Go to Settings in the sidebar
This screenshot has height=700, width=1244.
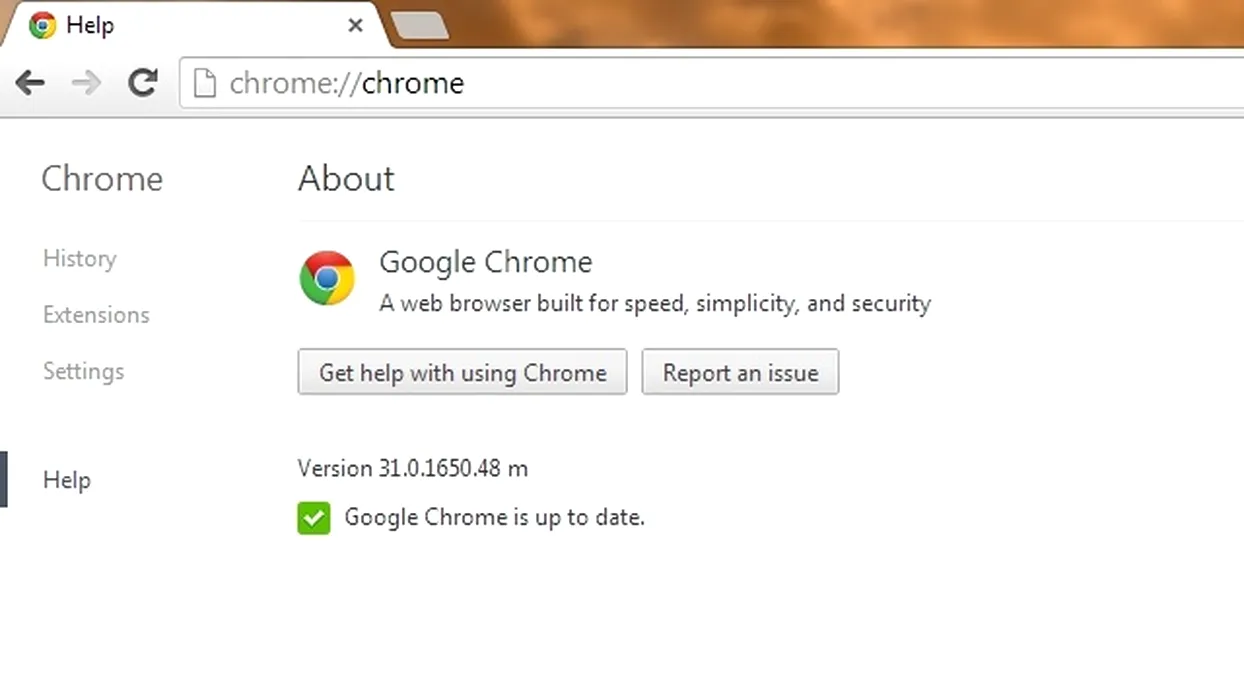pyautogui.click(x=84, y=371)
